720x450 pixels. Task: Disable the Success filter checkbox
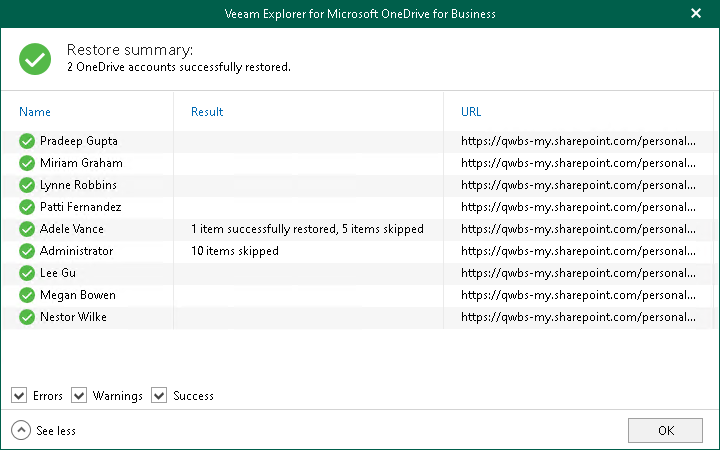[159, 396]
